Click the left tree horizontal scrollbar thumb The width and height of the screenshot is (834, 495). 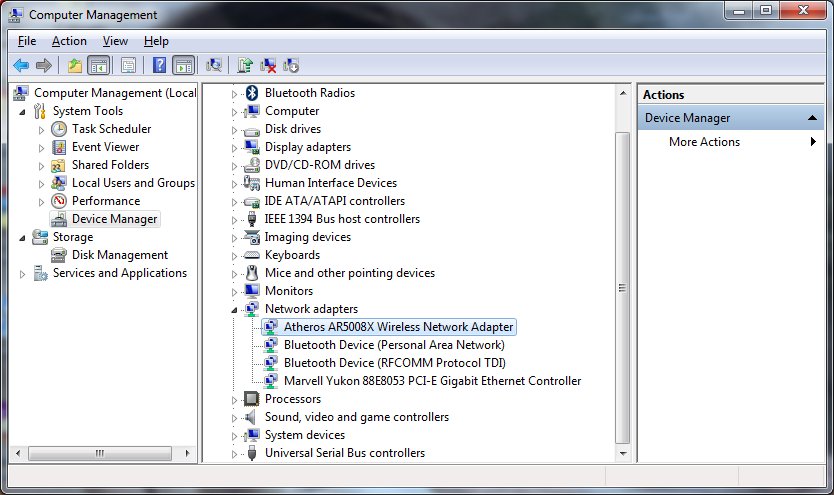click(100, 454)
